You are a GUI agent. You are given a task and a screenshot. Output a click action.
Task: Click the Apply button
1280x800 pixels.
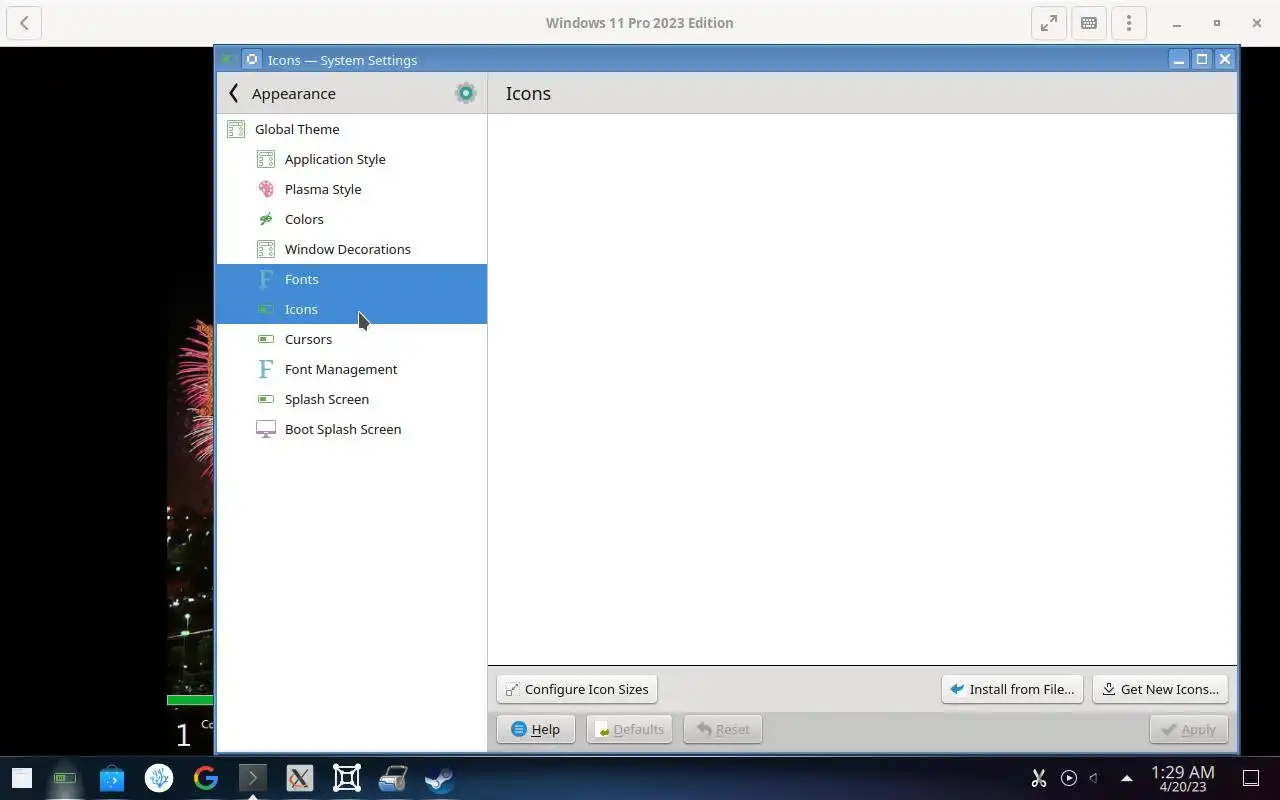coord(1189,729)
